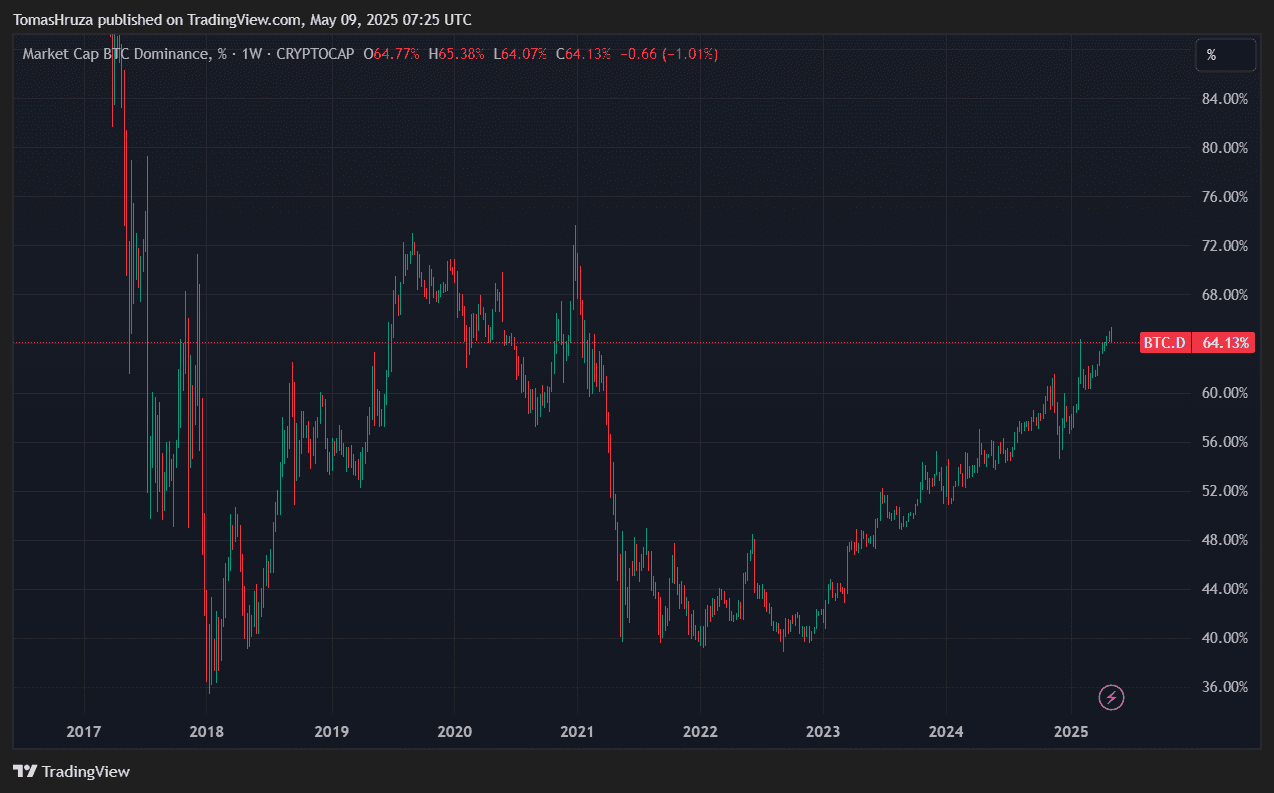Click the 36.00% label on the price axis
Image resolution: width=1274 pixels, height=793 pixels.
pyautogui.click(x=1225, y=687)
